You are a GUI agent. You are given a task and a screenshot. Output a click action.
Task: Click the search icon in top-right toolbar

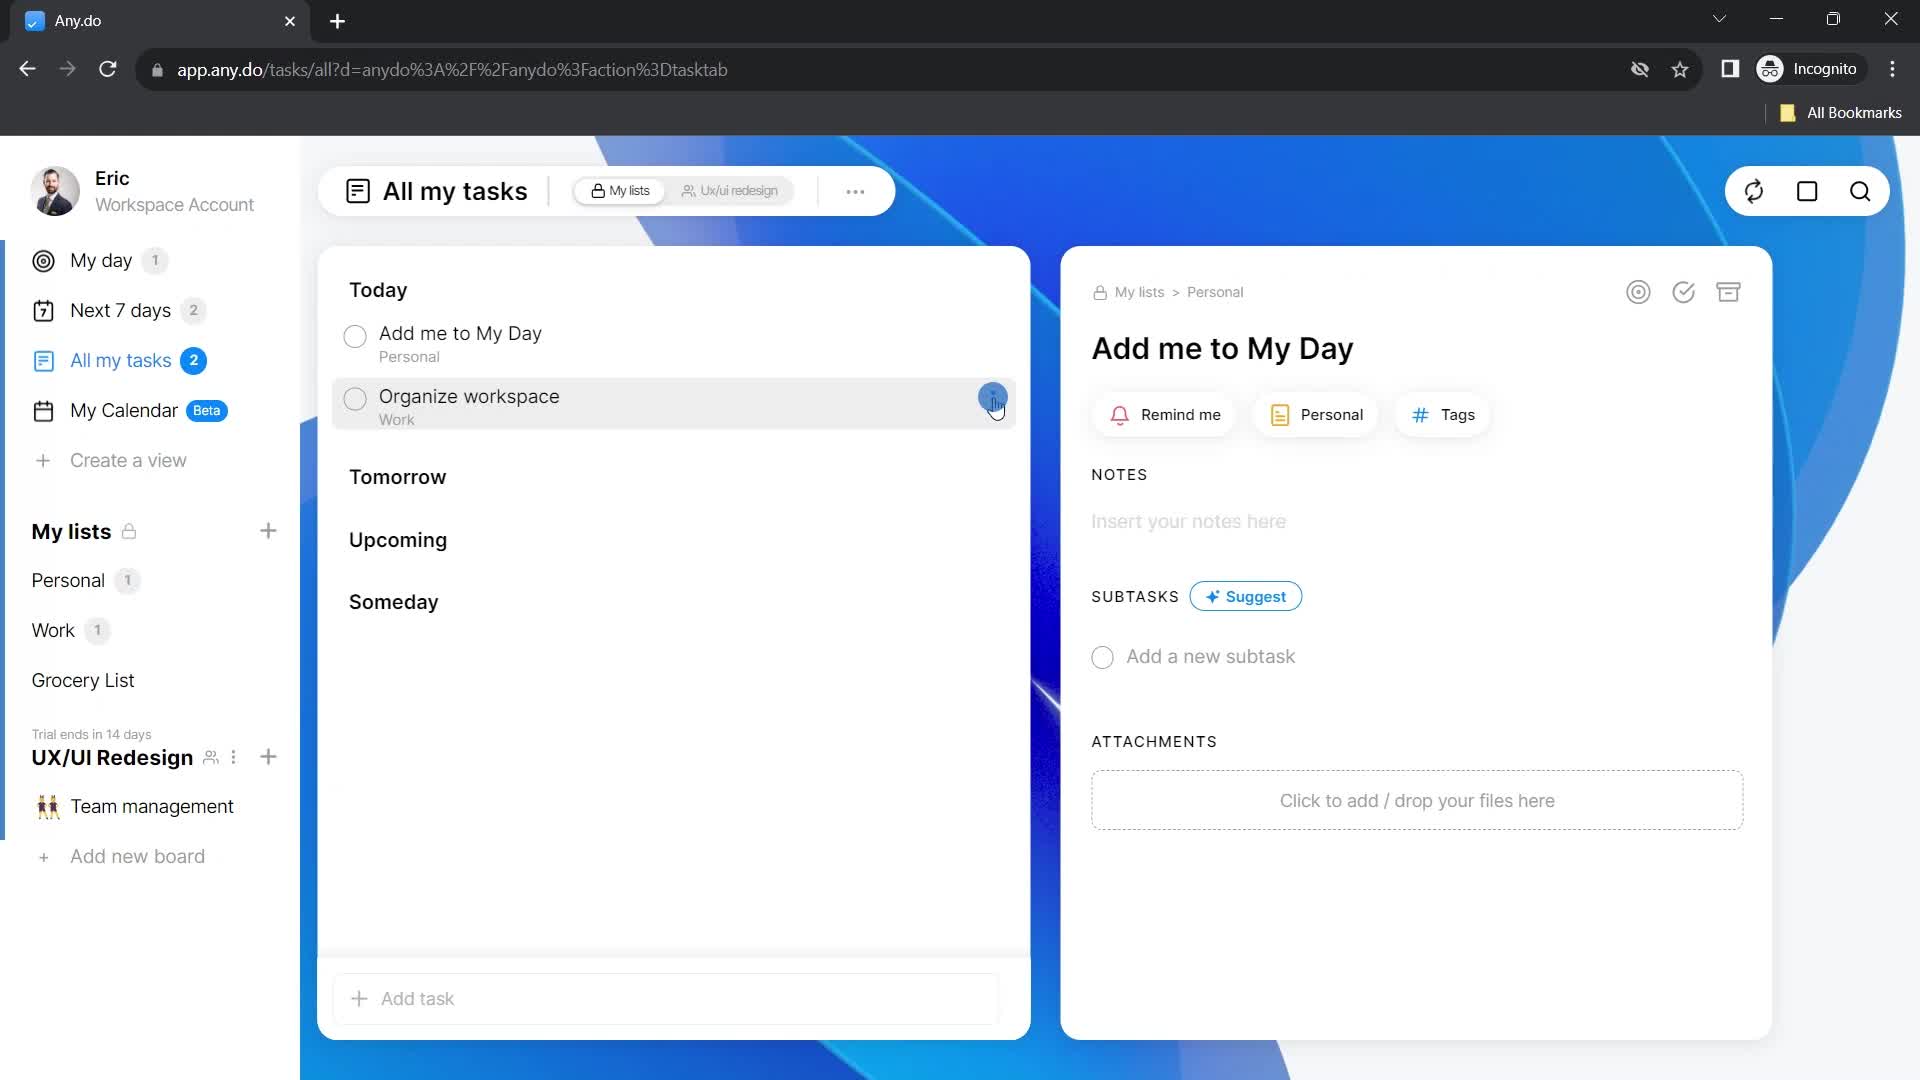point(1861,191)
